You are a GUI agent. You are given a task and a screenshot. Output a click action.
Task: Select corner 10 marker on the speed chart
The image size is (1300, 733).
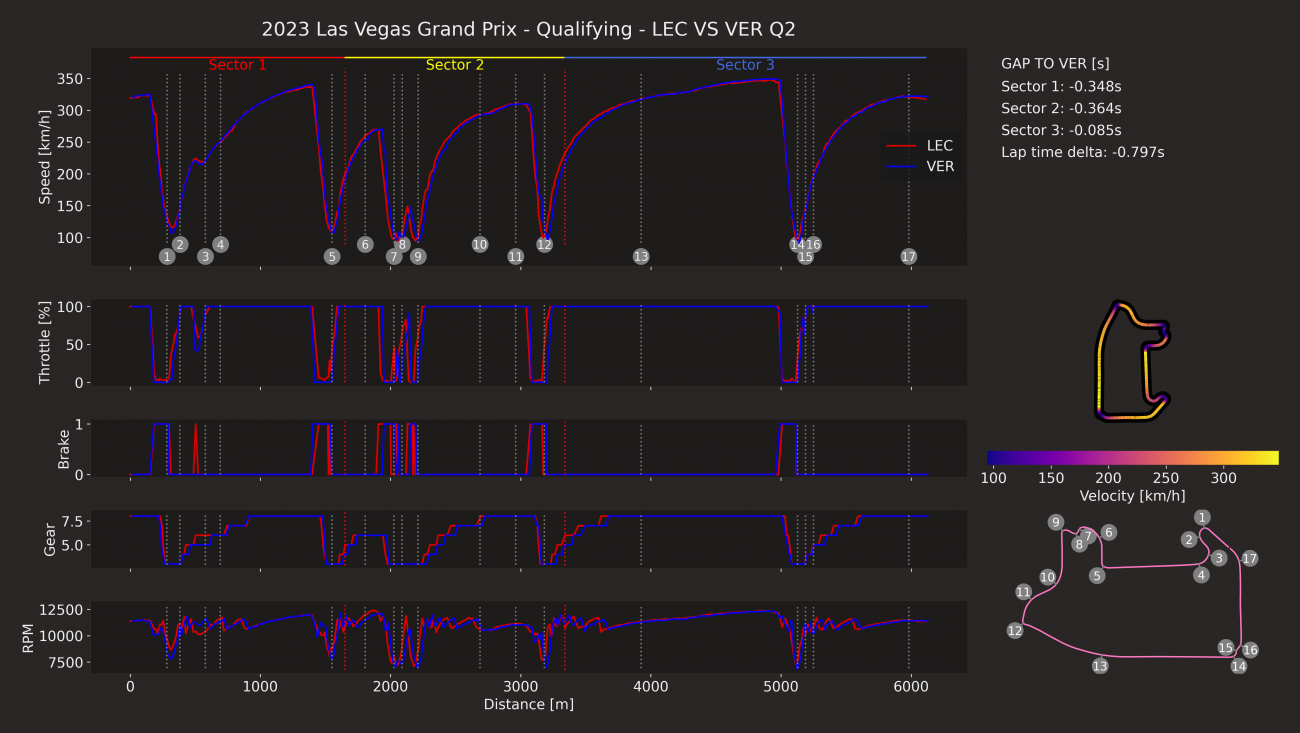(x=480, y=244)
